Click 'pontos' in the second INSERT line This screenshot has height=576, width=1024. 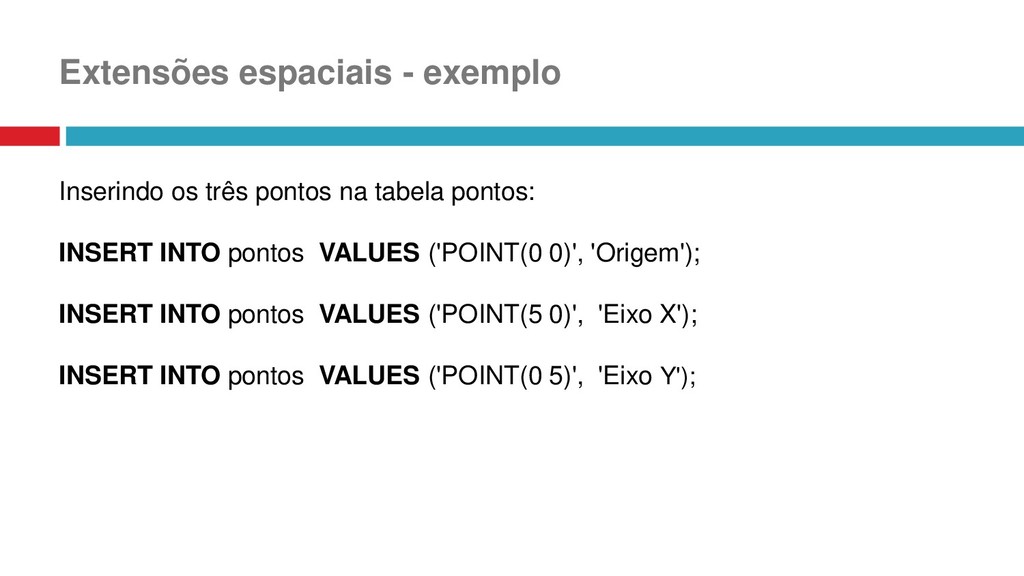click(266, 315)
